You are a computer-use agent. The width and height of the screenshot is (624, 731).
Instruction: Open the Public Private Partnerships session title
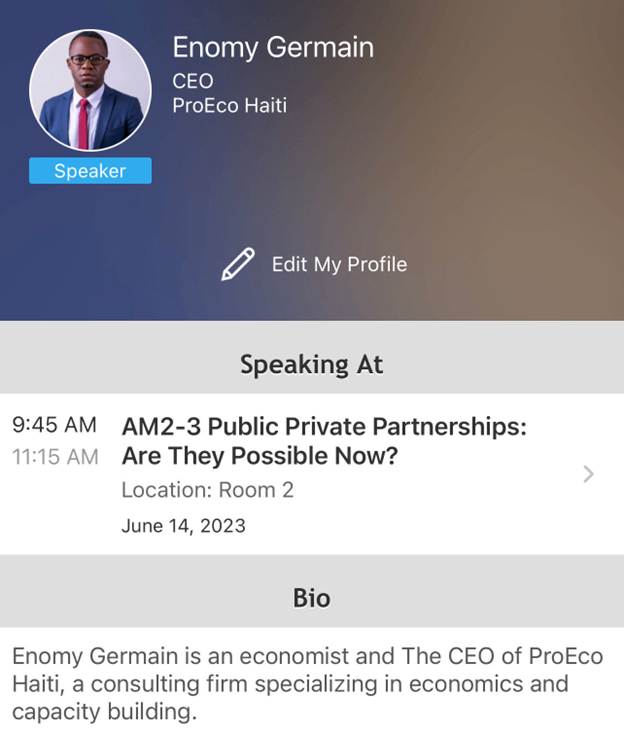click(324, 427)
